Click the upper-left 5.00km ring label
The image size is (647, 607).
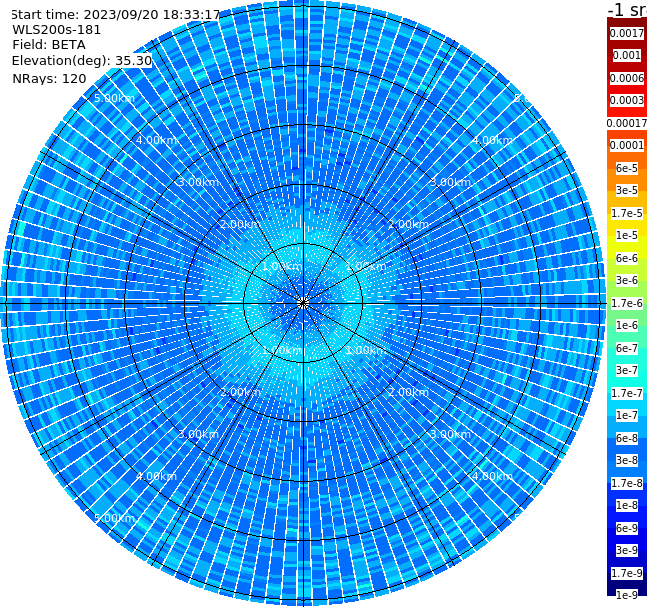[x=114, y=98]
